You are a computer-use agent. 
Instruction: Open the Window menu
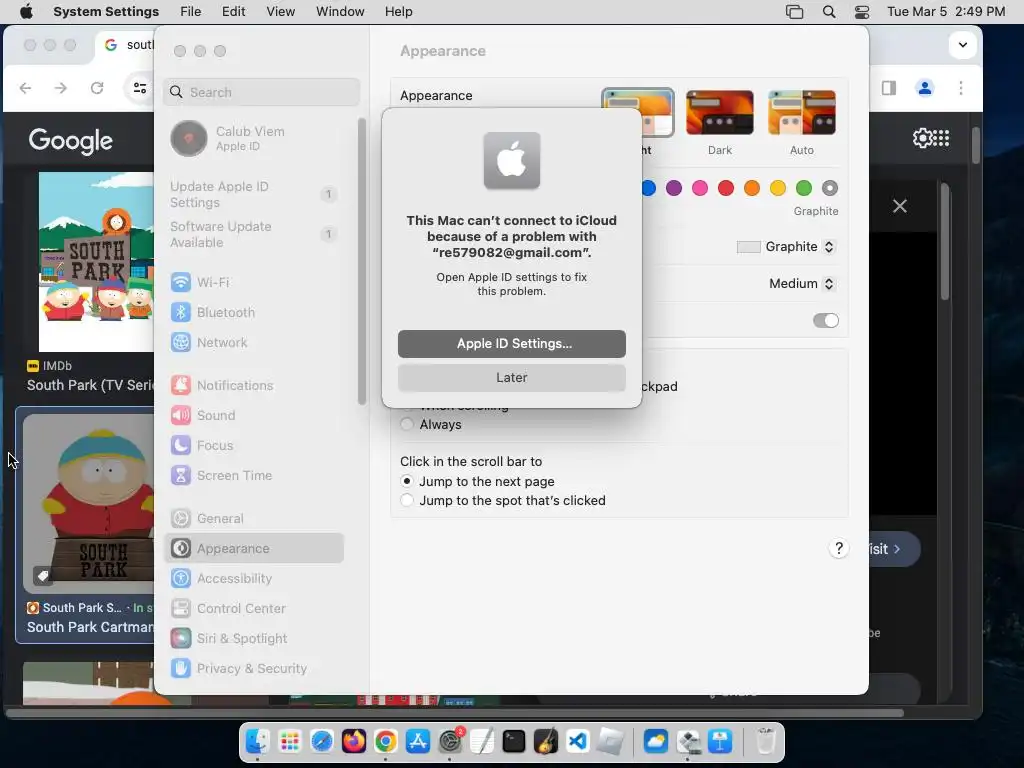pos(340,12)
